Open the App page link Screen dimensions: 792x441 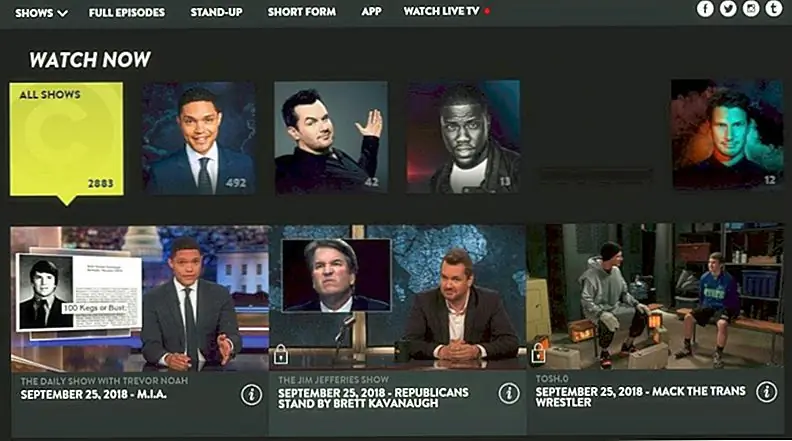pyautogui.click(x=371, y=11)
